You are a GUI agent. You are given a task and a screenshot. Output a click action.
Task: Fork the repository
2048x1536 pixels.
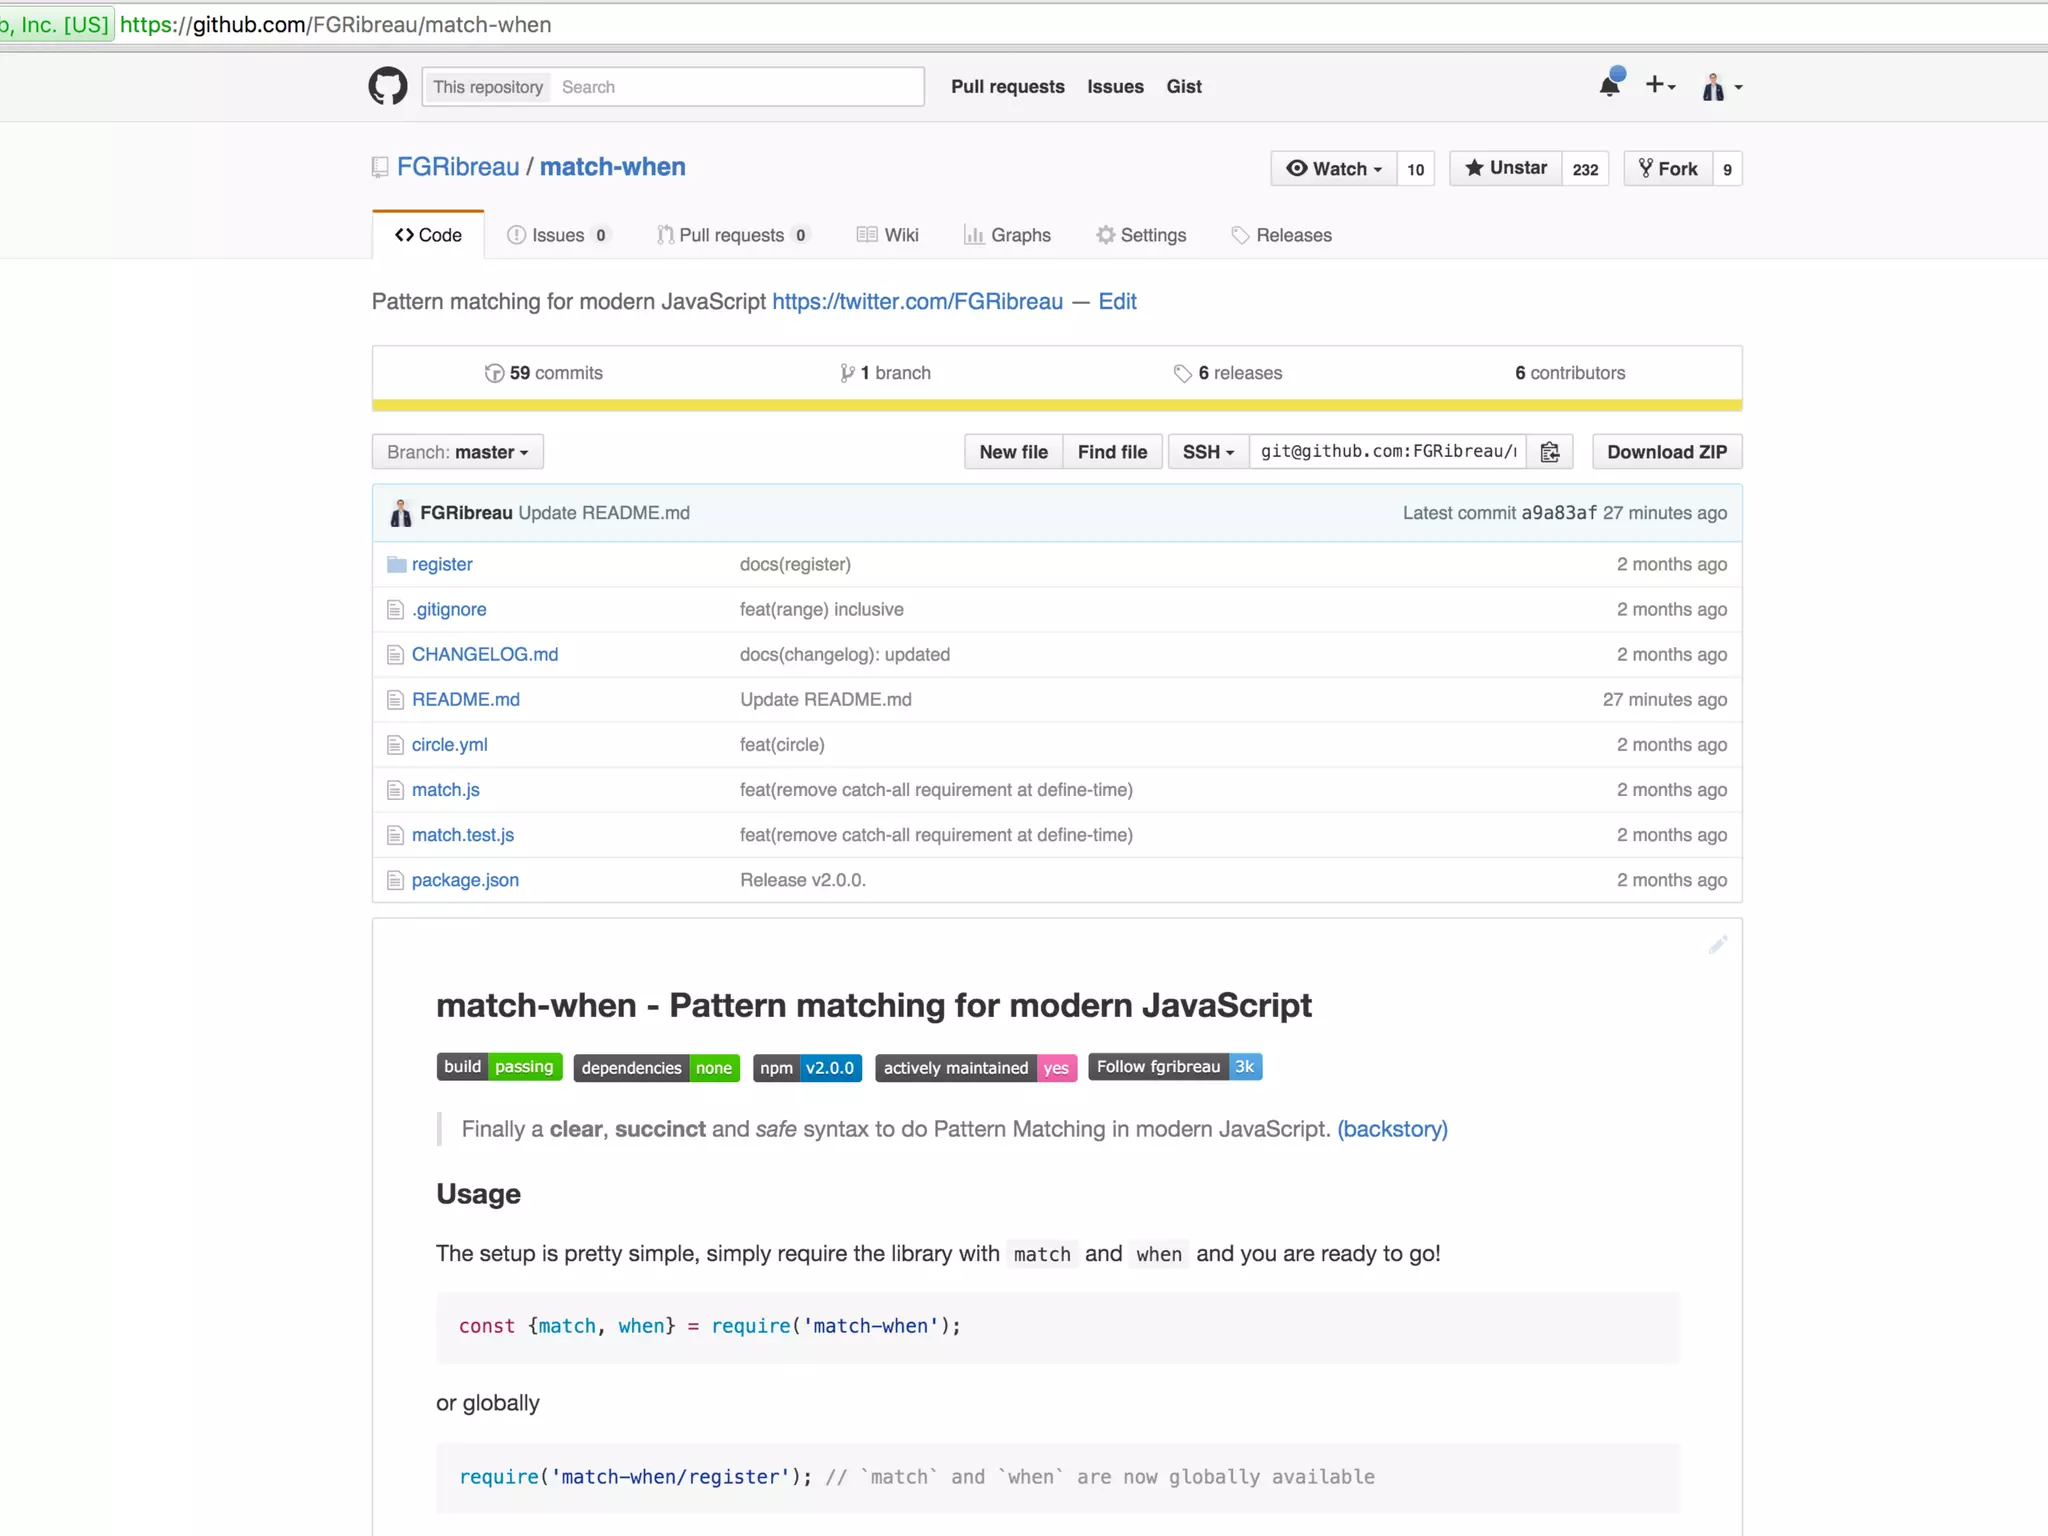[1668, 168]
